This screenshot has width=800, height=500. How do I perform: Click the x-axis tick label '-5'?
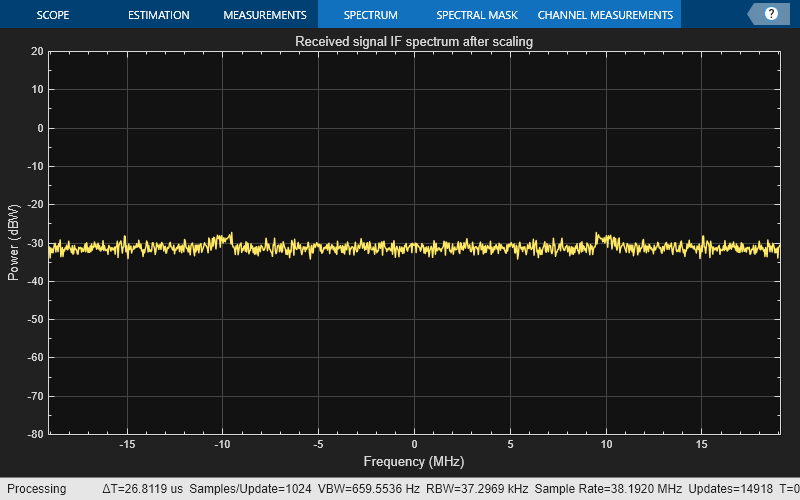[318, 444]
